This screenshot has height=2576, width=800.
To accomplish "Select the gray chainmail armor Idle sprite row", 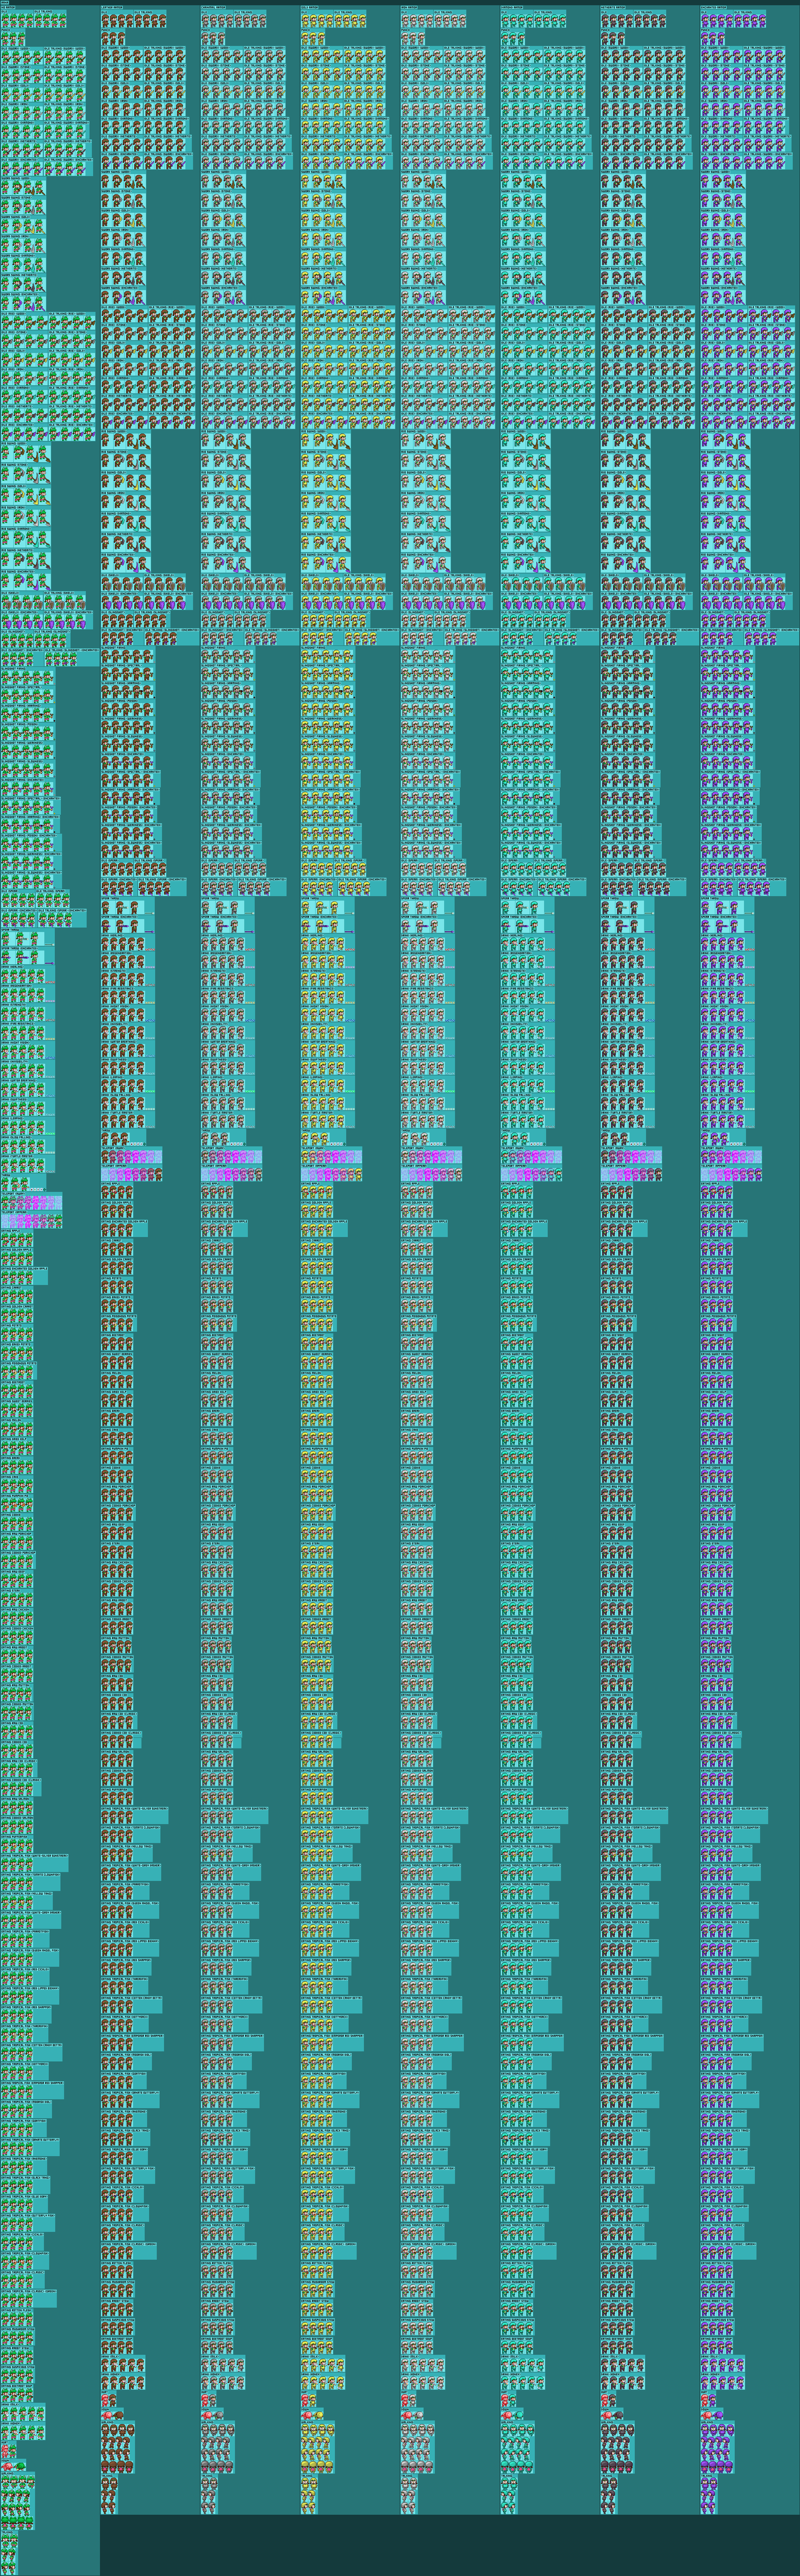I will [x=217, y=20].
